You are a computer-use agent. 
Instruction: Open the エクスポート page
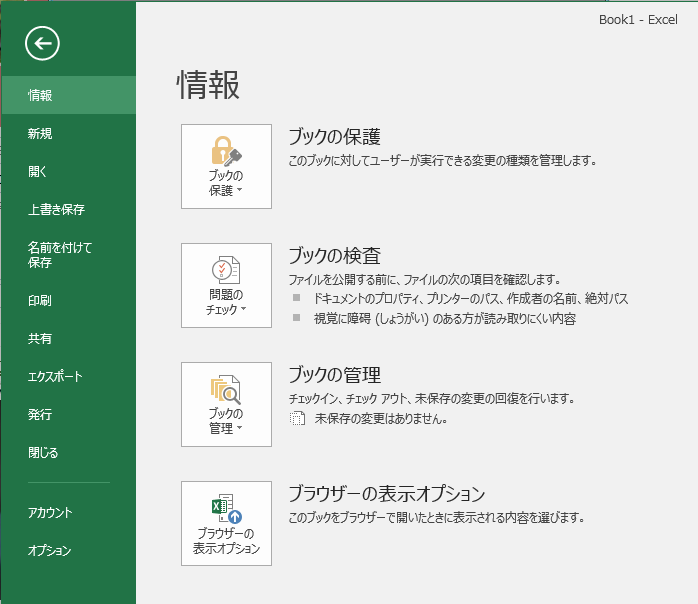click(x=69, y=377)
